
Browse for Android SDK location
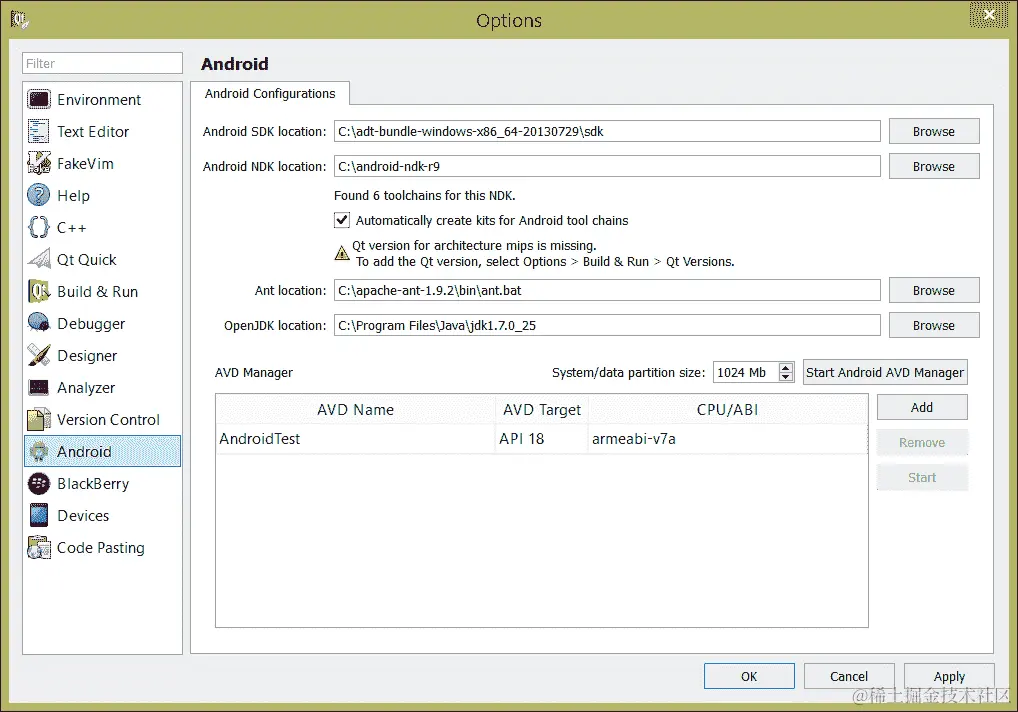click(x=933, y=131)
